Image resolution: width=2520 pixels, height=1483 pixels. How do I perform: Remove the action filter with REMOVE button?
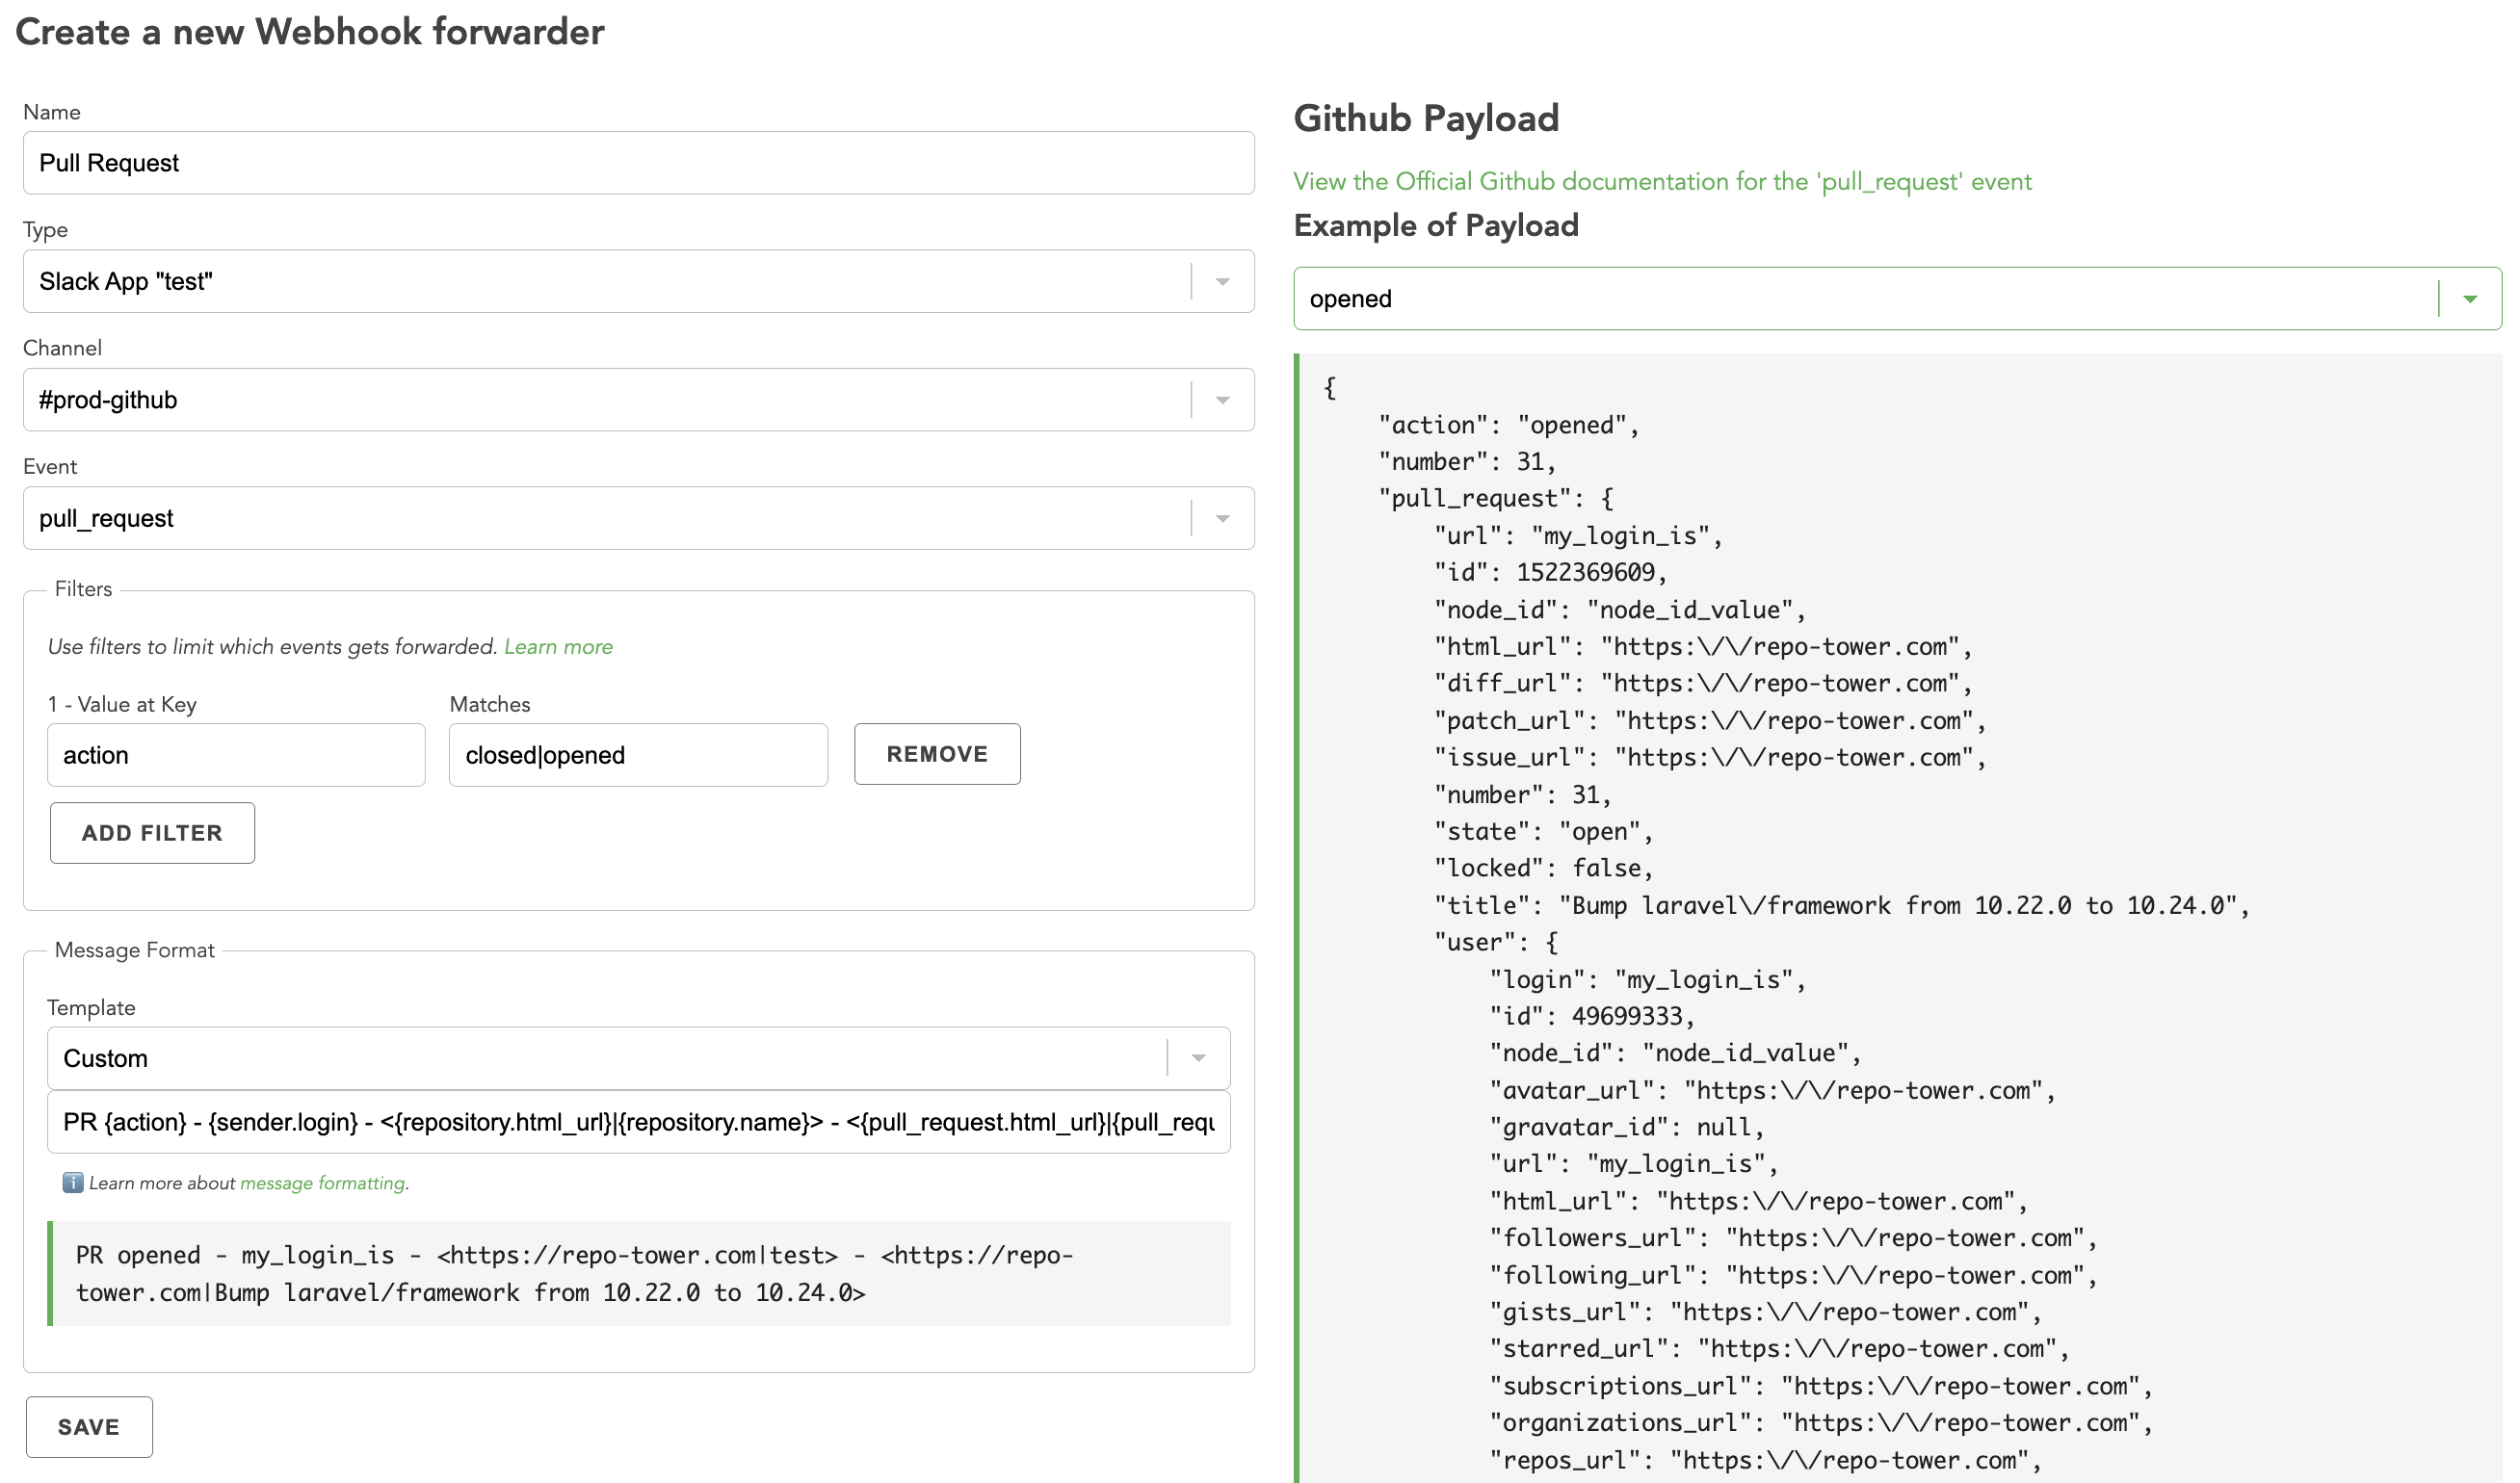936,754
